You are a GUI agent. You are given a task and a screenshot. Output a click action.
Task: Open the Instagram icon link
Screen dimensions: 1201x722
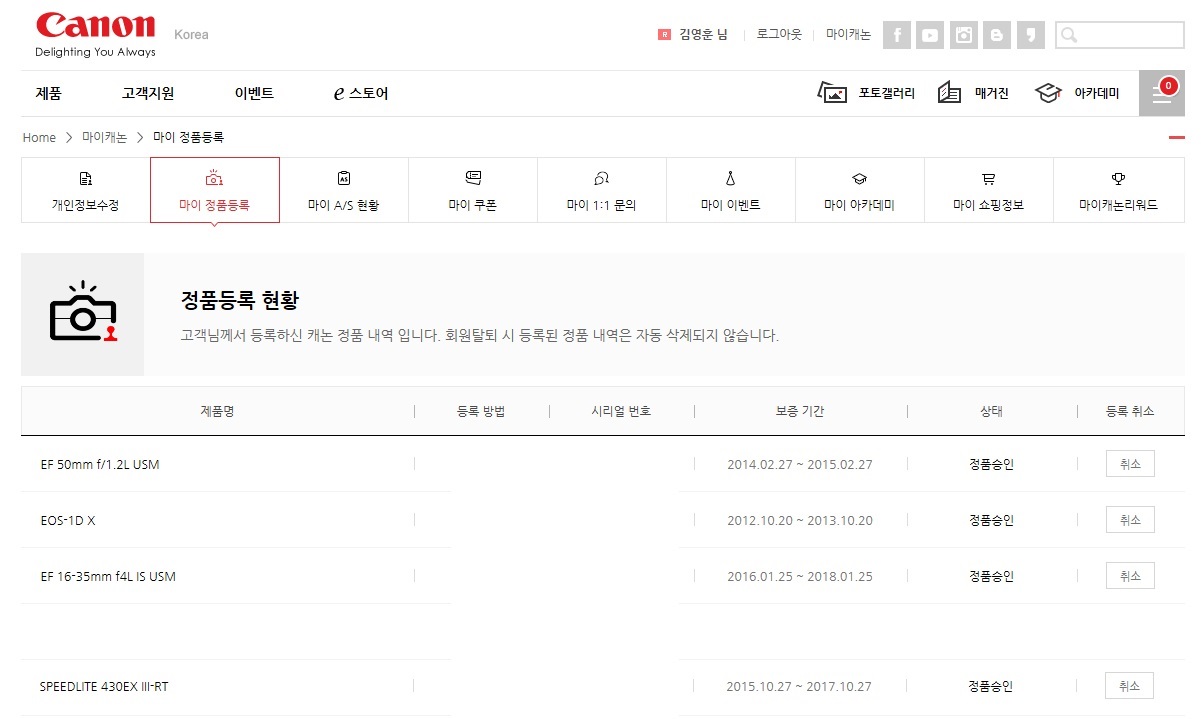[964, 35]
